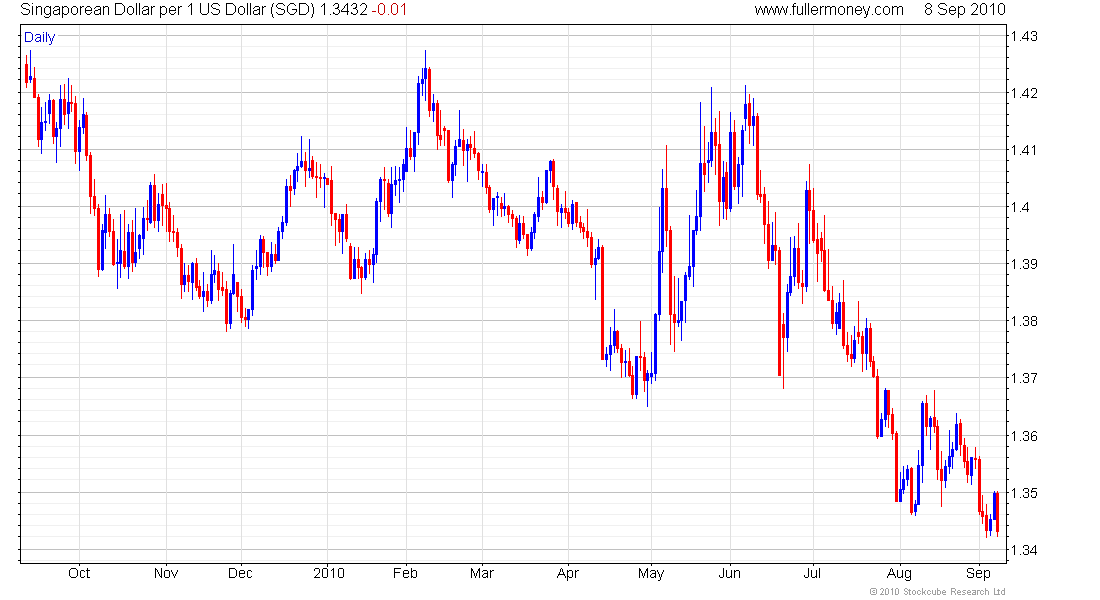Click the Aug label on time axis
This screenshot has width=1100, height=600.
tap(899, 573)
